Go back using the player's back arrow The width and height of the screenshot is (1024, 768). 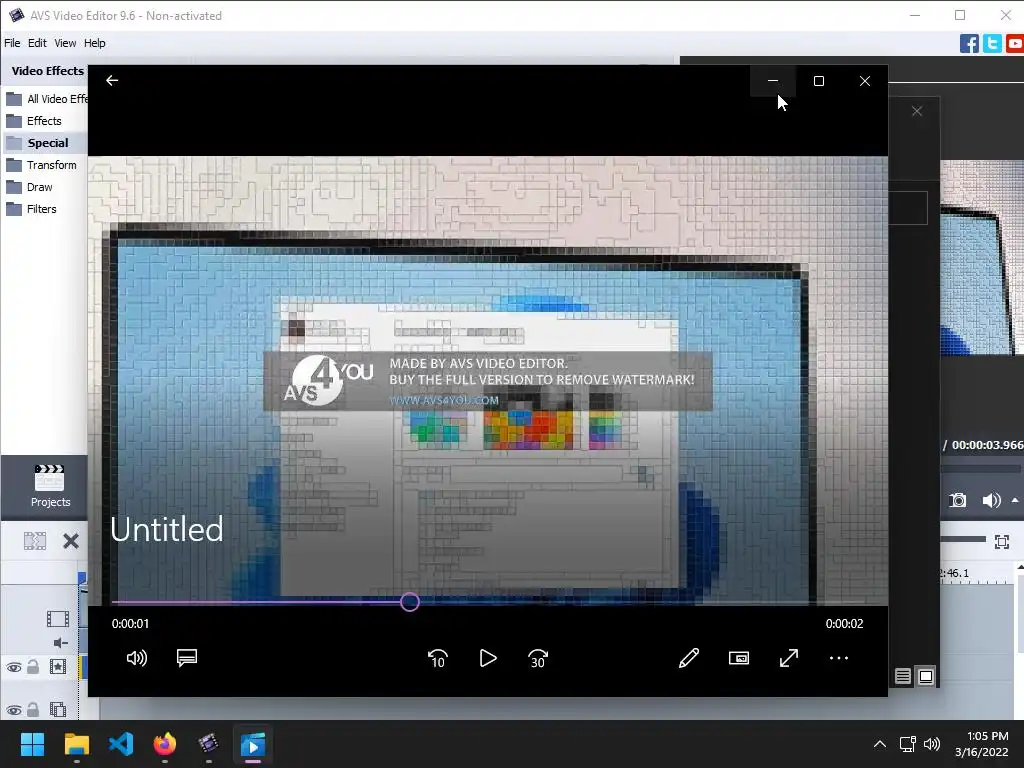click(x=112, y=80)
